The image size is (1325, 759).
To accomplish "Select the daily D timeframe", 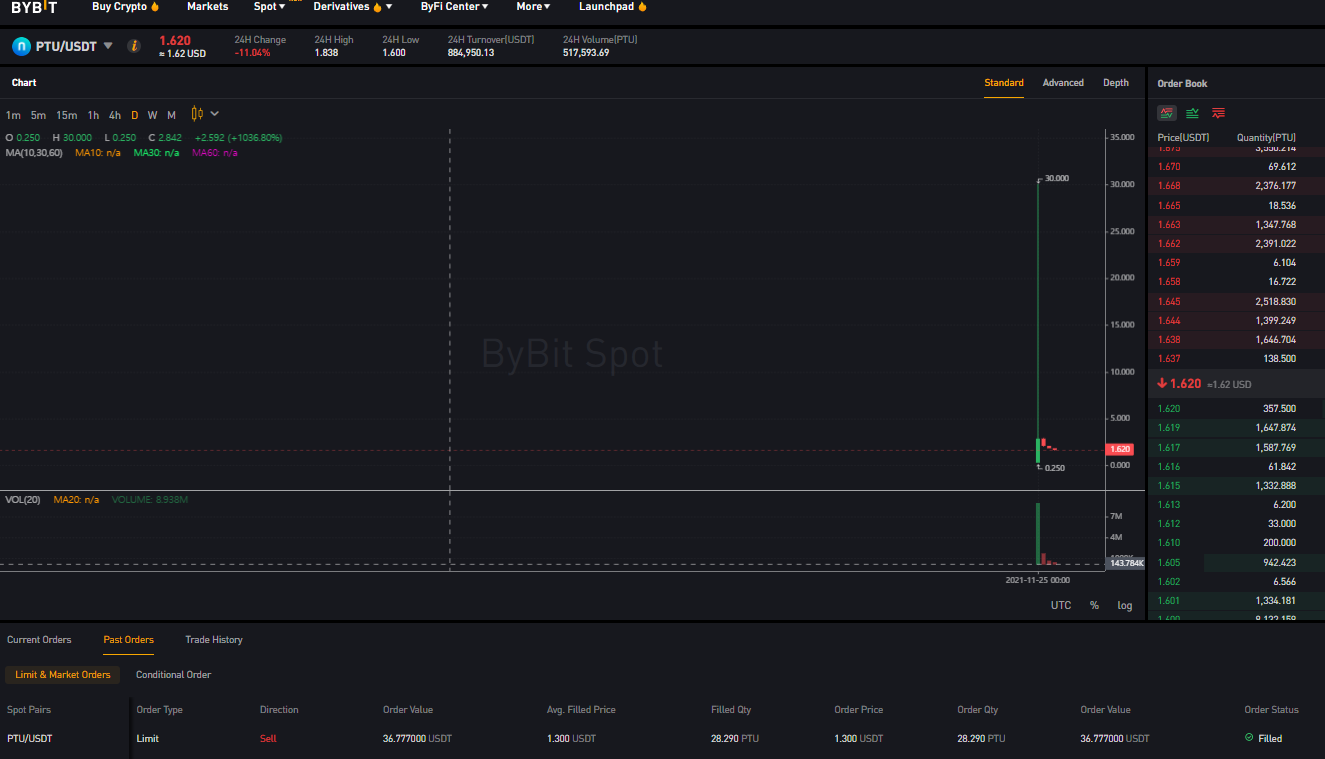I will point(135,115).
